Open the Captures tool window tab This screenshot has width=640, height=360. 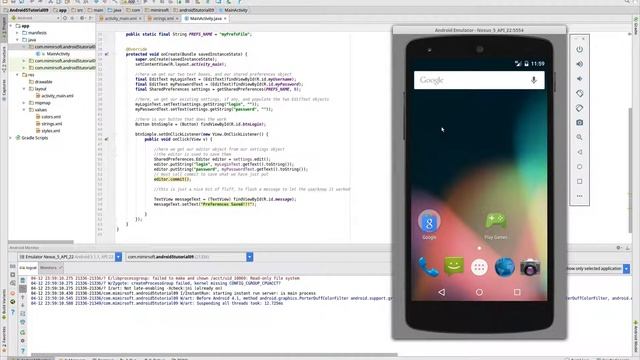(4, 90)
